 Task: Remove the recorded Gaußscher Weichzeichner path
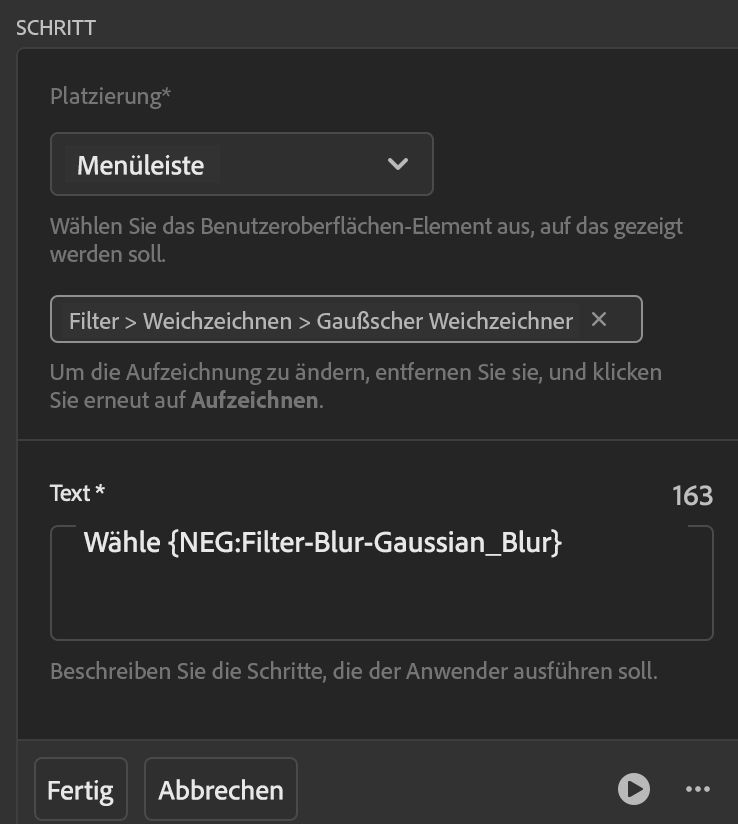pyautogui.click(x=599, y=320)
